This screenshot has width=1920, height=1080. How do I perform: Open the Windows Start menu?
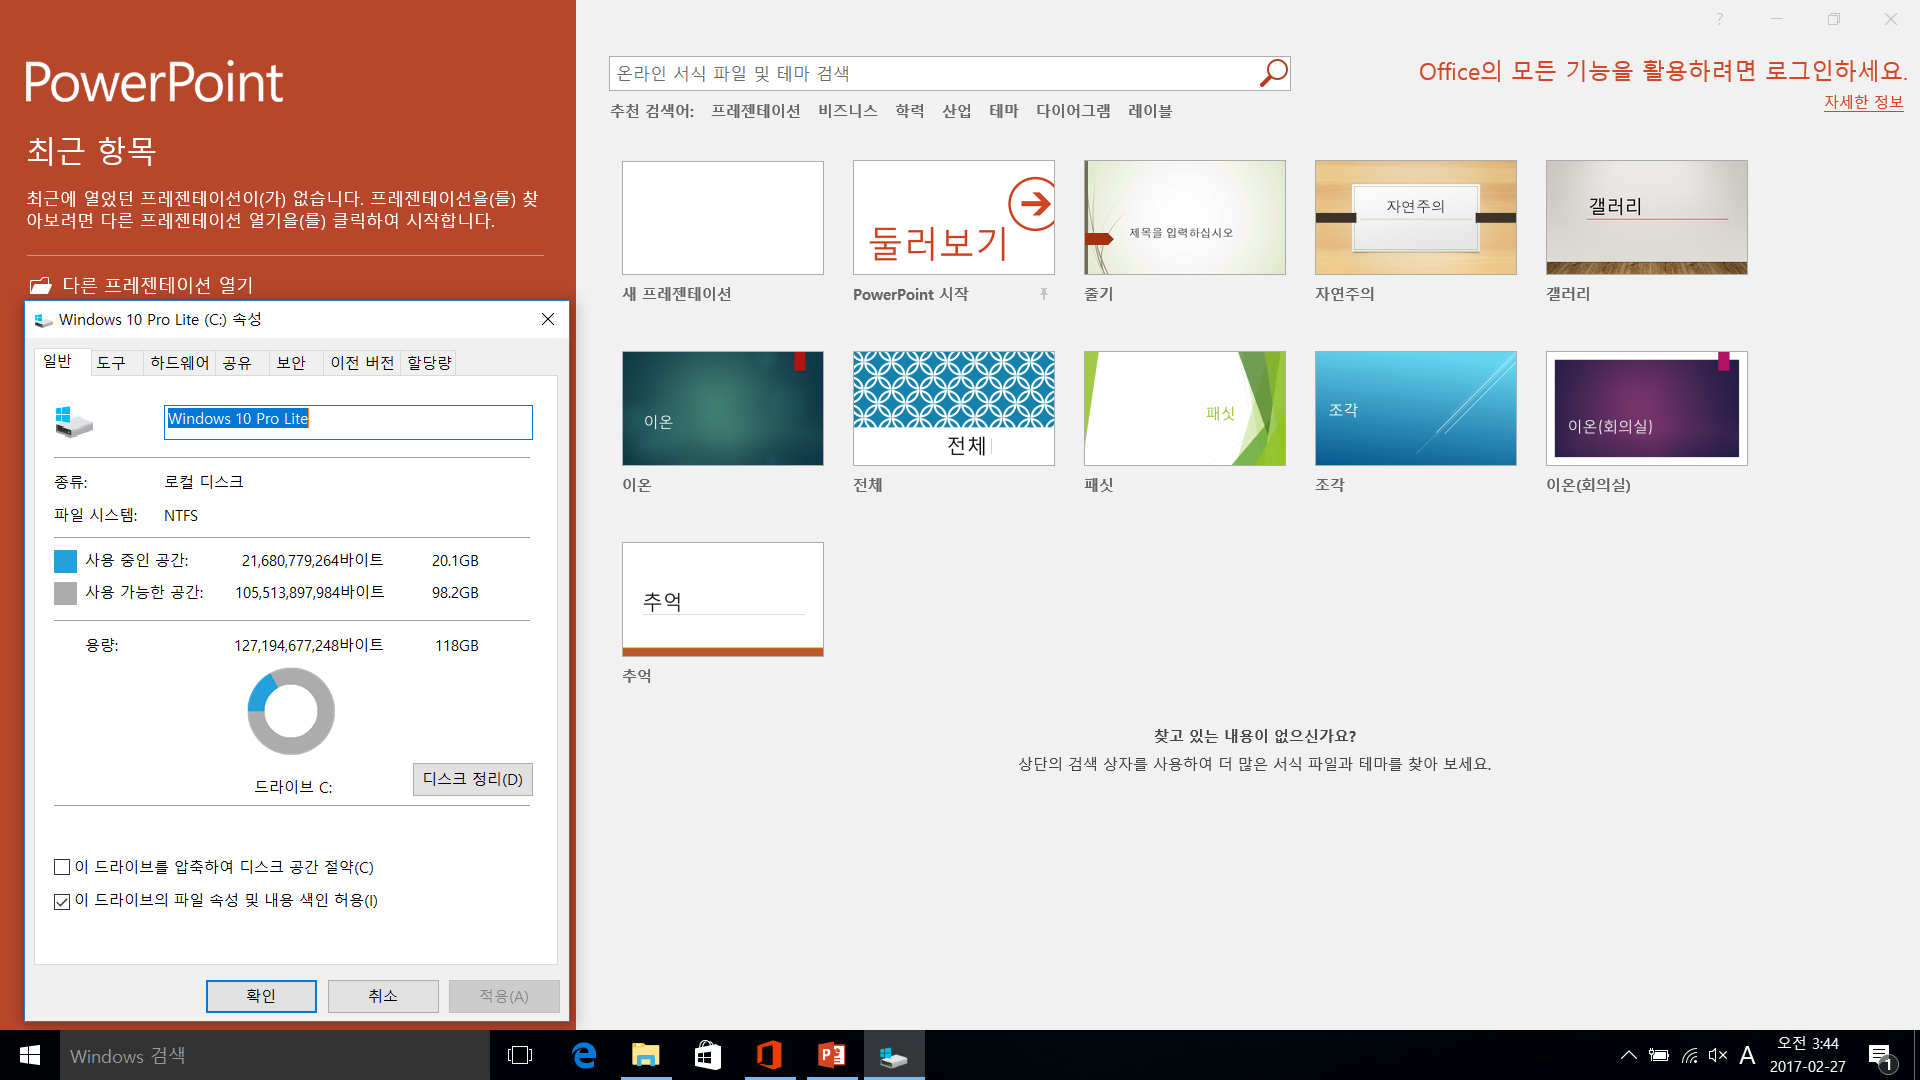pyautogui.click(x=30, y=1055)
